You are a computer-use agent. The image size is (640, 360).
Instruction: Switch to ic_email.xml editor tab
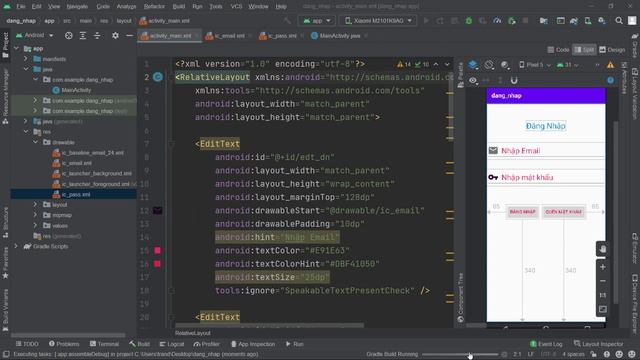226,36
